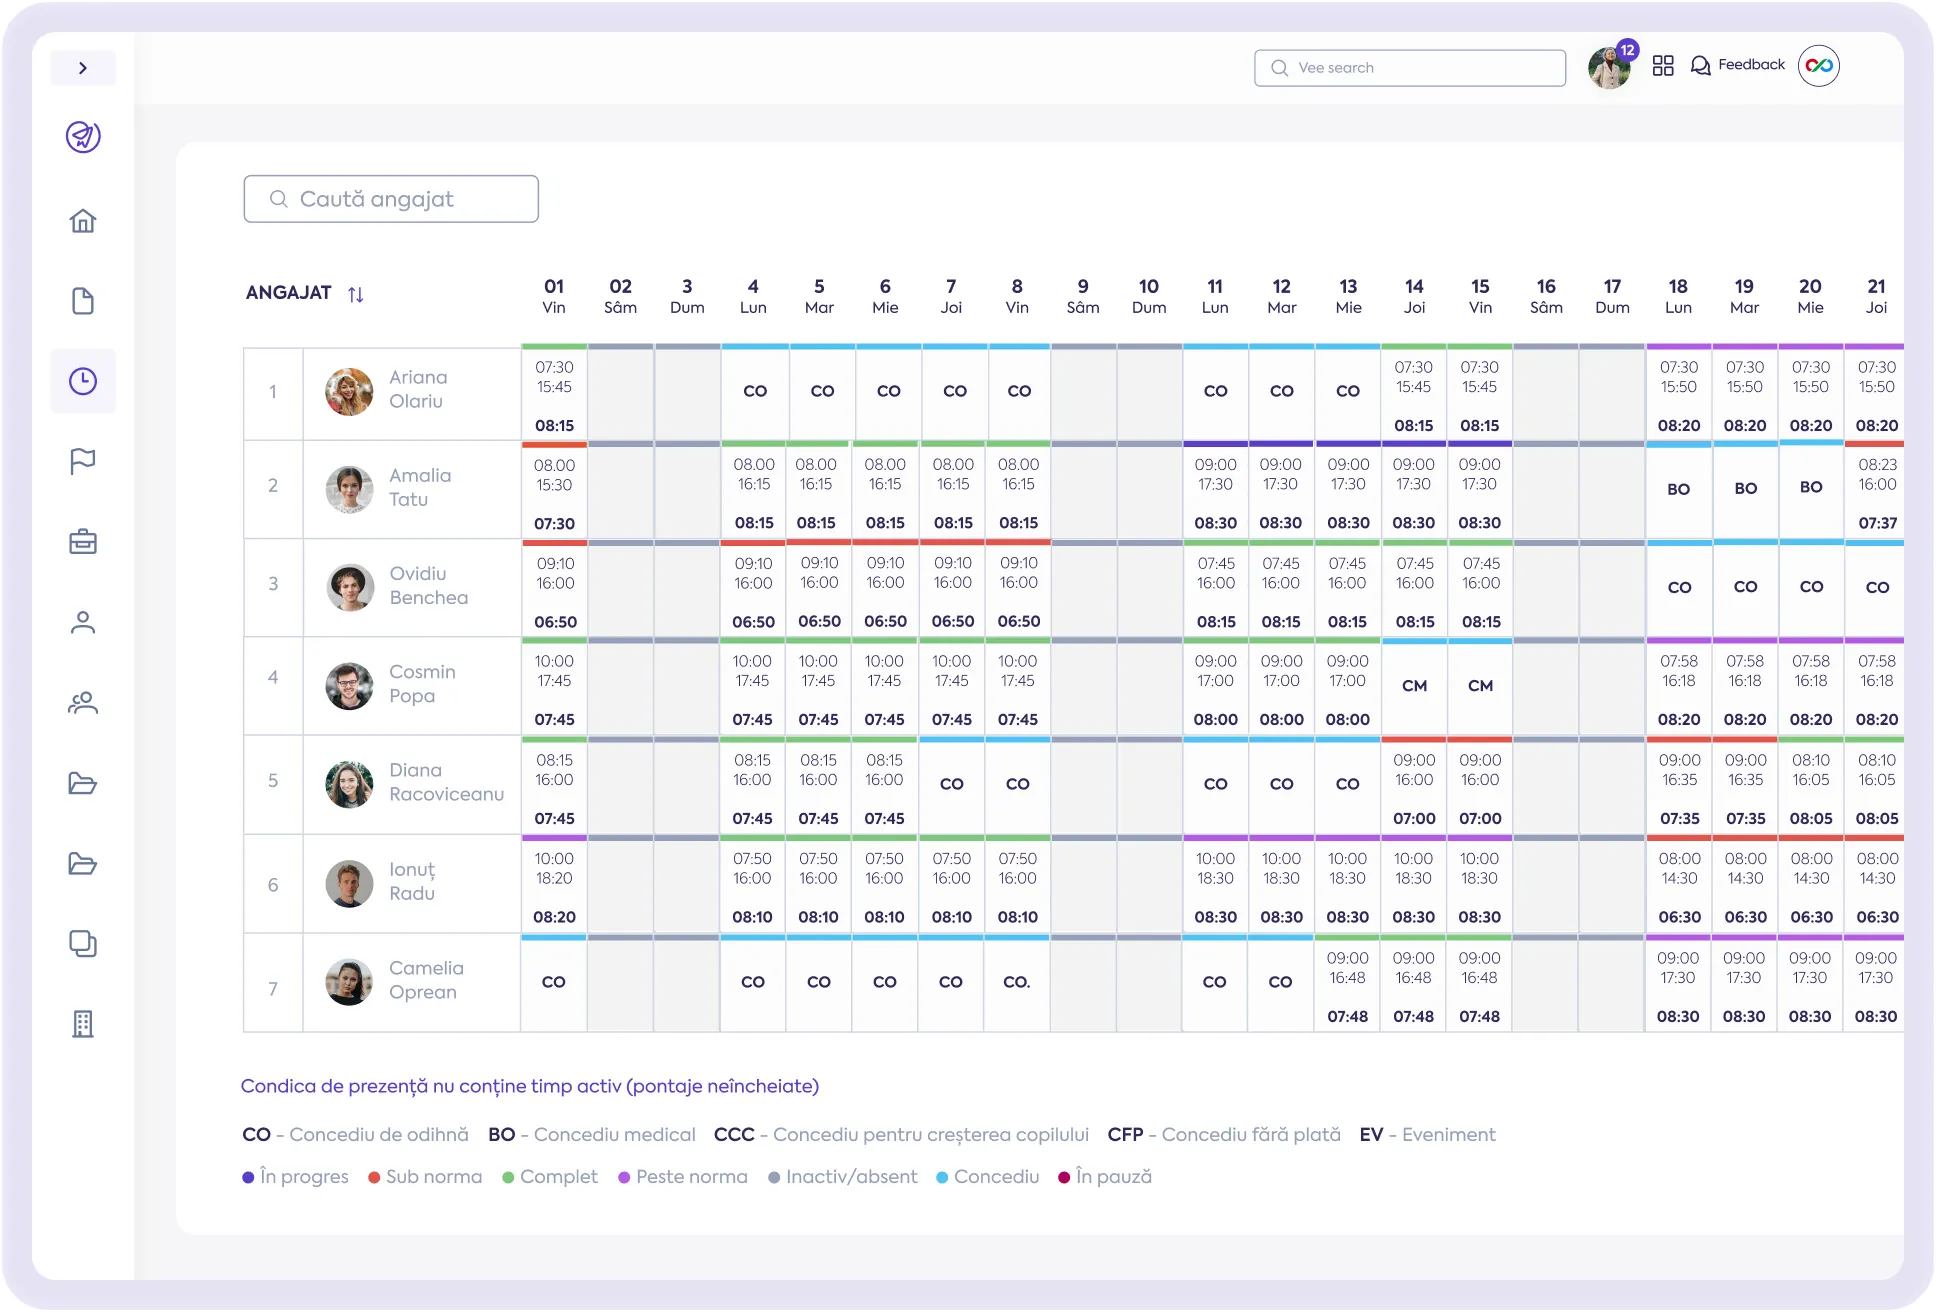Viewport: 1936px width, 1312px height.
Task: Click Ovidiu Benchea's CO cell on day 21
Action: click(1877, 587)
